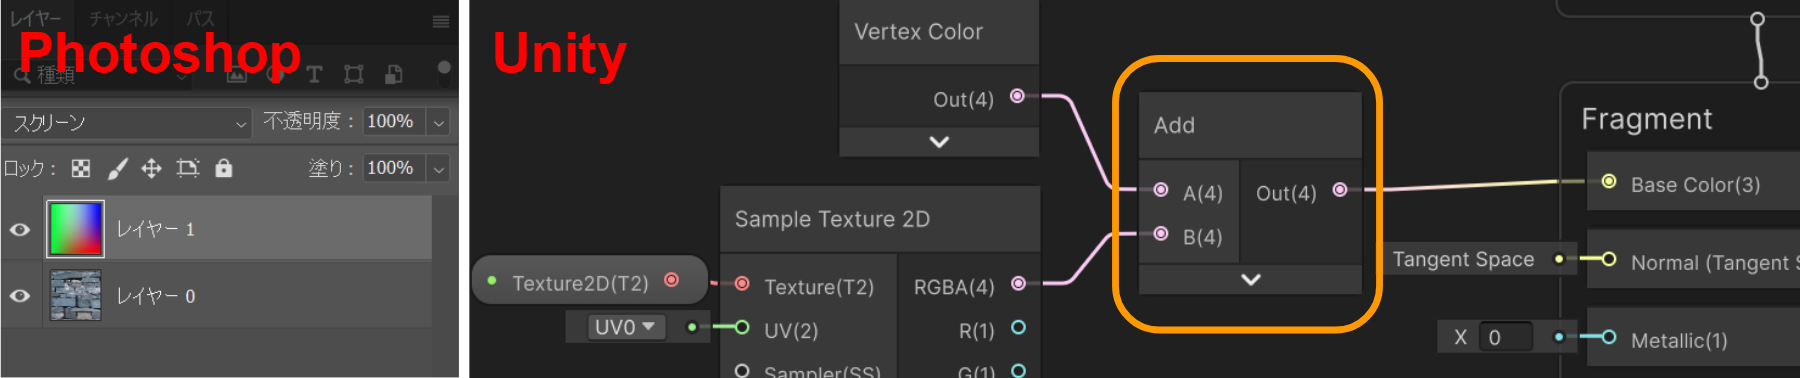Open the 不透明度 opacity dropdown arrow
1800x378 pixels.
(438, 122)
